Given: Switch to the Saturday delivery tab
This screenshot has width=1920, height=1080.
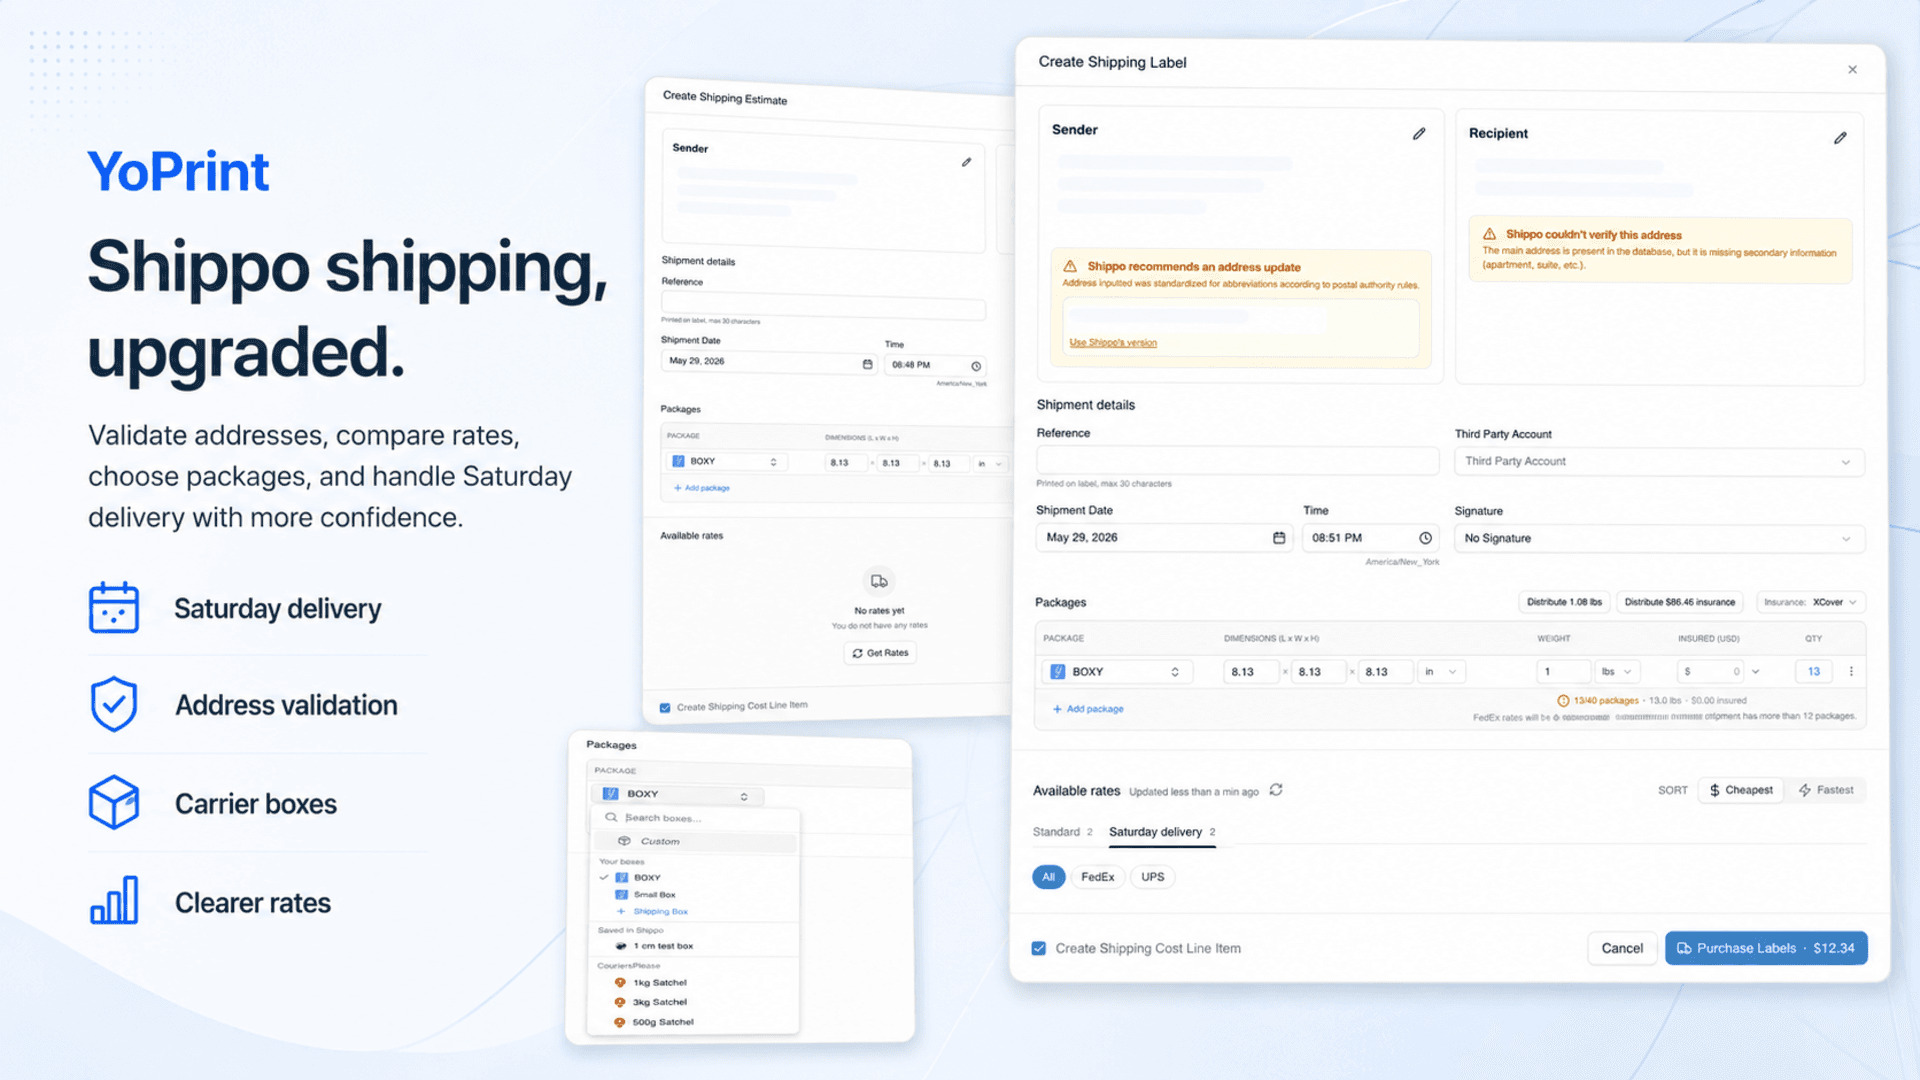Looking at the screenshot, I should click(1162, 832).
